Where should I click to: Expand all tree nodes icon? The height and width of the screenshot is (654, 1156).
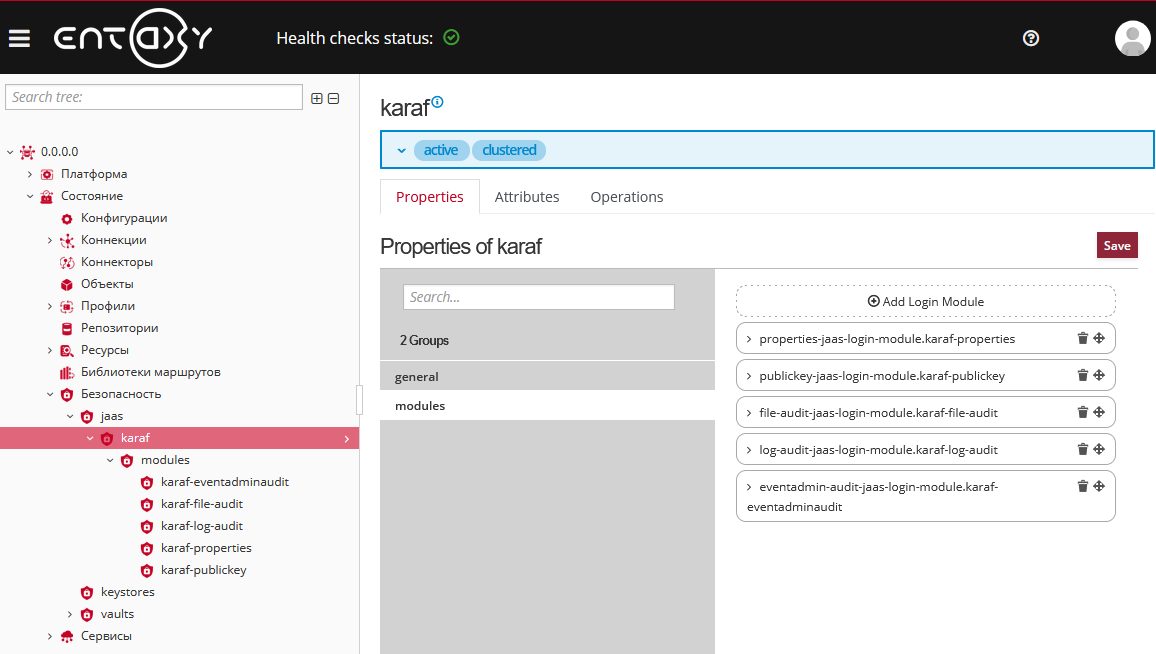coord(317,98)
